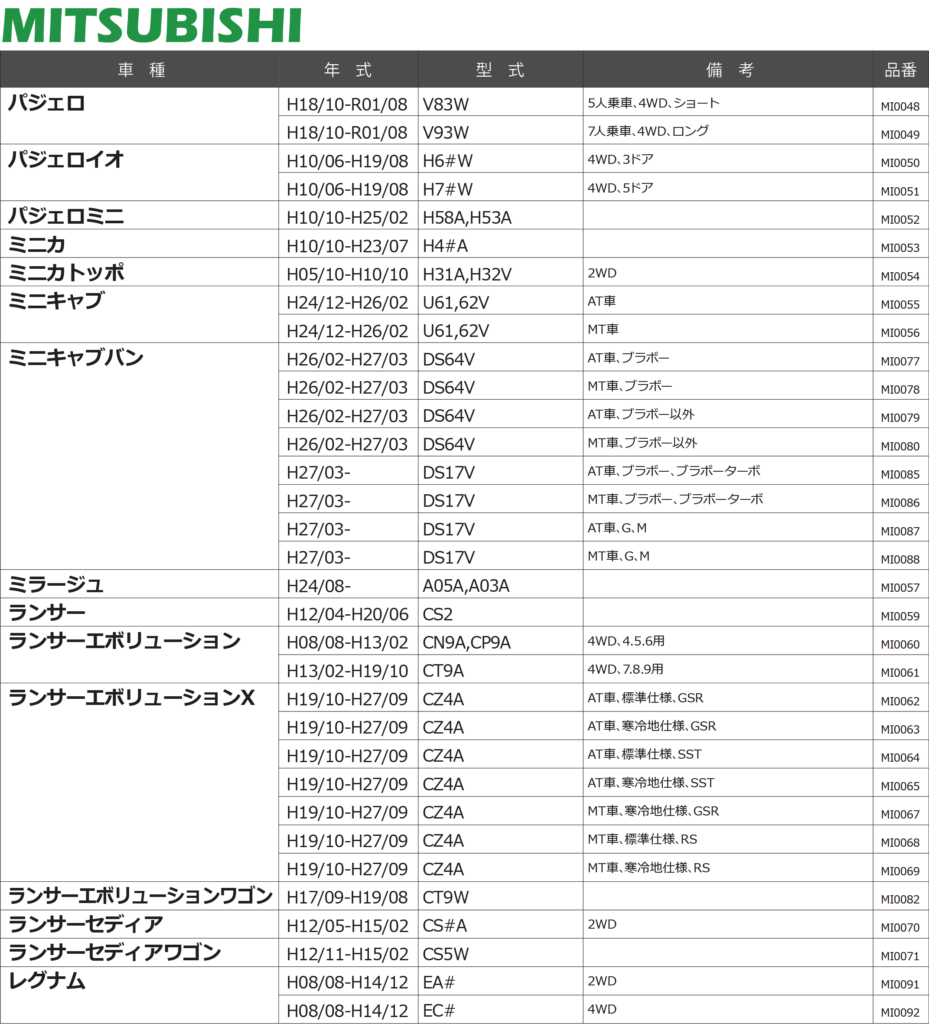
Task: Click the レグナム vehicle name
Action: point(47,982)
